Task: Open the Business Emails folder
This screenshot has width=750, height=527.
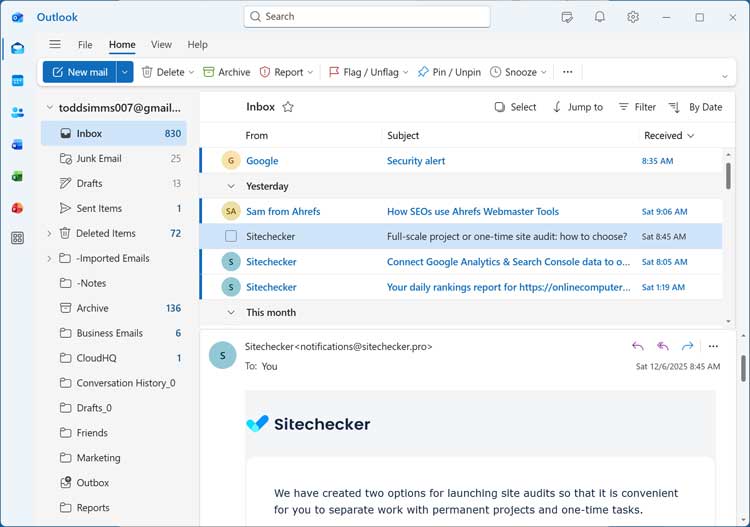Action: click(x=114, y=333)
